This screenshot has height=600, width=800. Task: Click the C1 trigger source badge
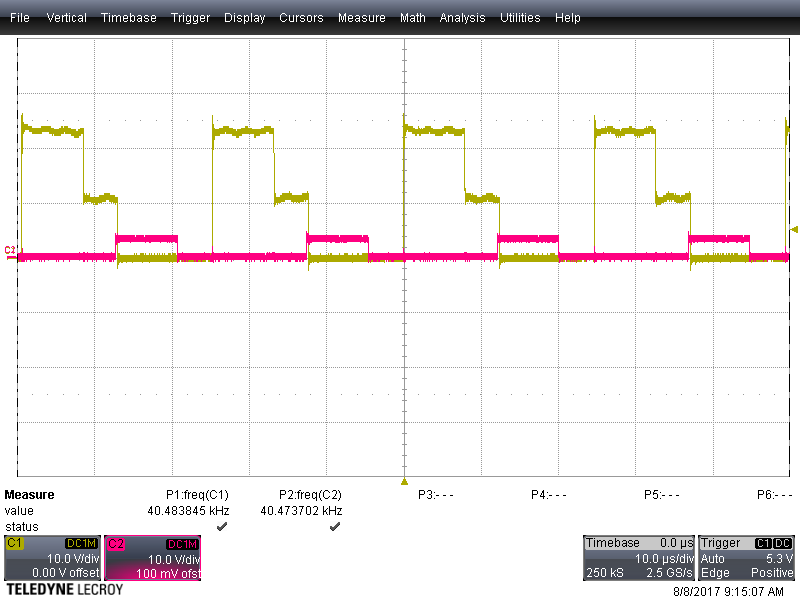click(763, 543)
